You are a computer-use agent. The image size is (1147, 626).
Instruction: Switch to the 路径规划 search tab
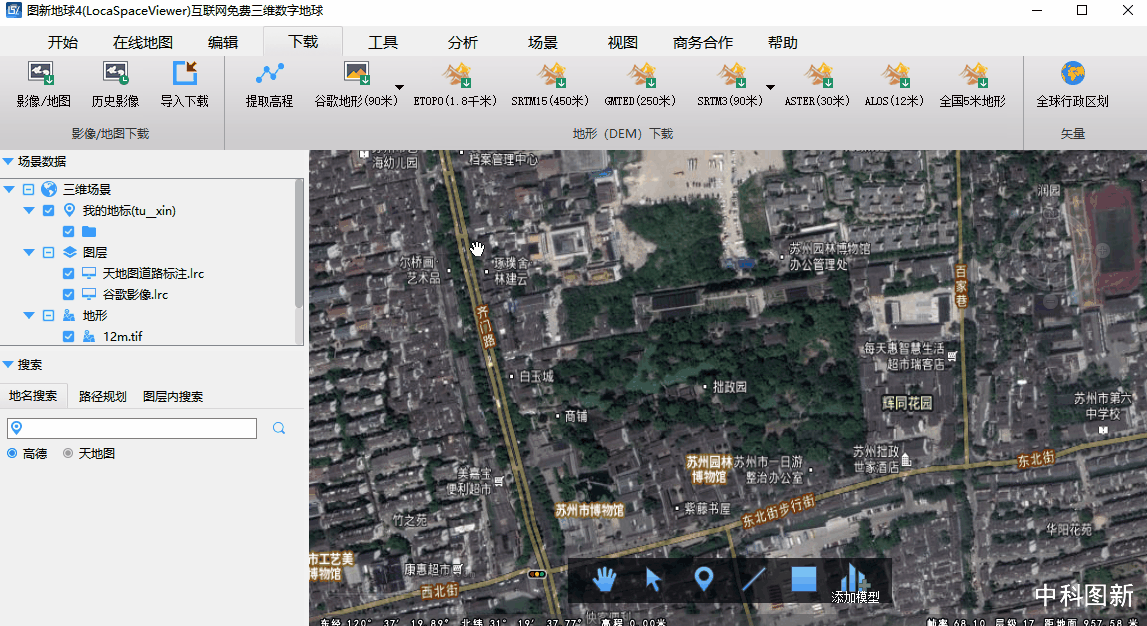click(102, 396)
